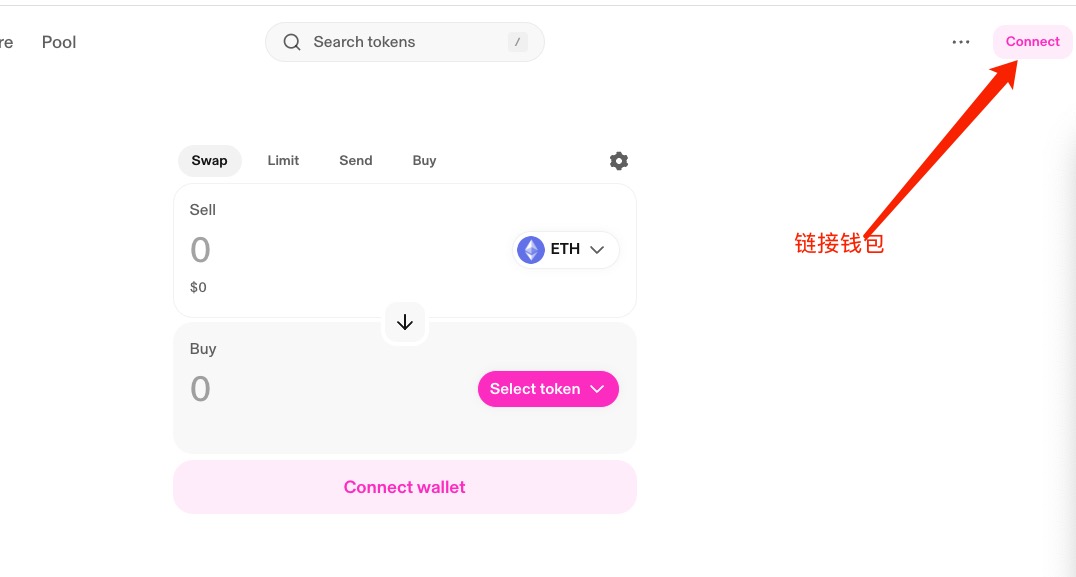Click the Connect wallet button
The height and width of the screenshot is (577, 1076).
405,487
